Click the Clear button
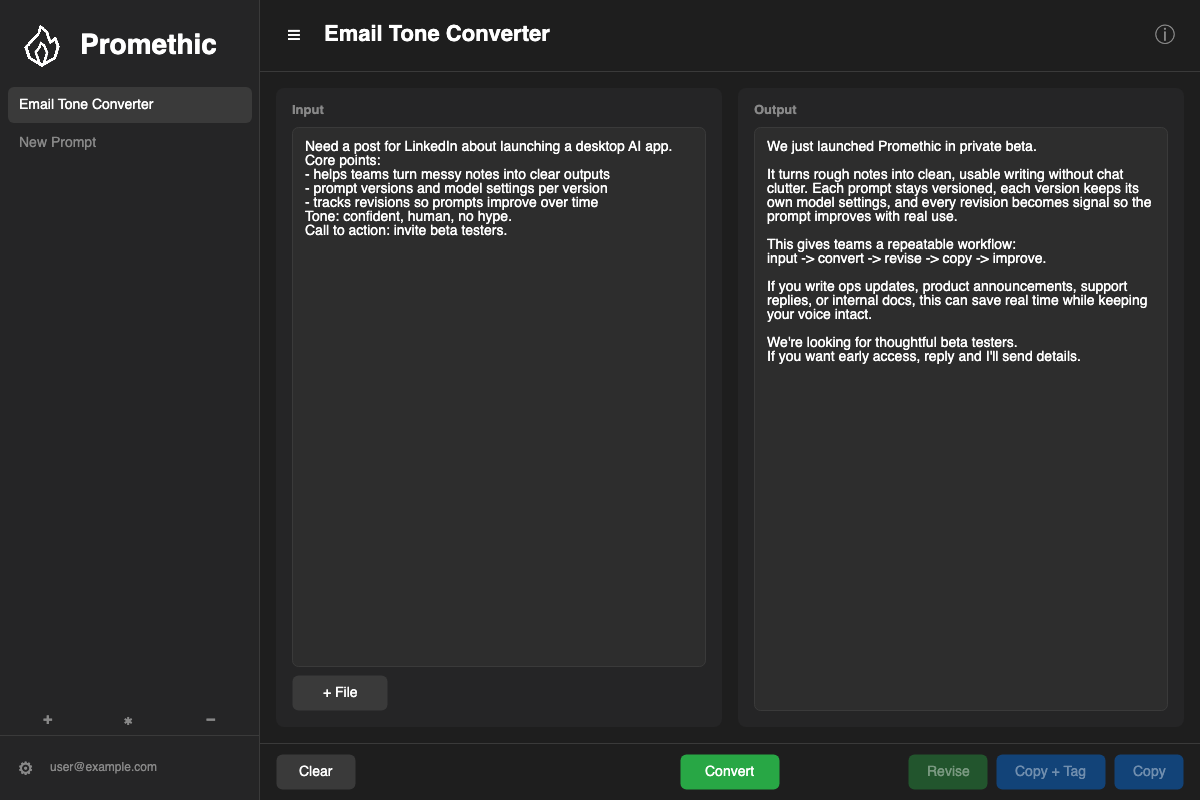The height and width of the screenshot is (800, 1200). pos(315,771)
